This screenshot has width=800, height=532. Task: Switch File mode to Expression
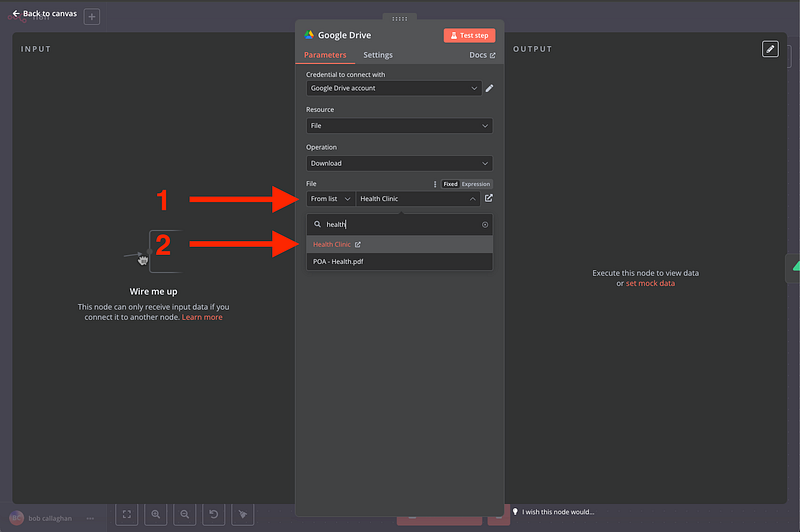pyautogui.click(x=476, y=184)
